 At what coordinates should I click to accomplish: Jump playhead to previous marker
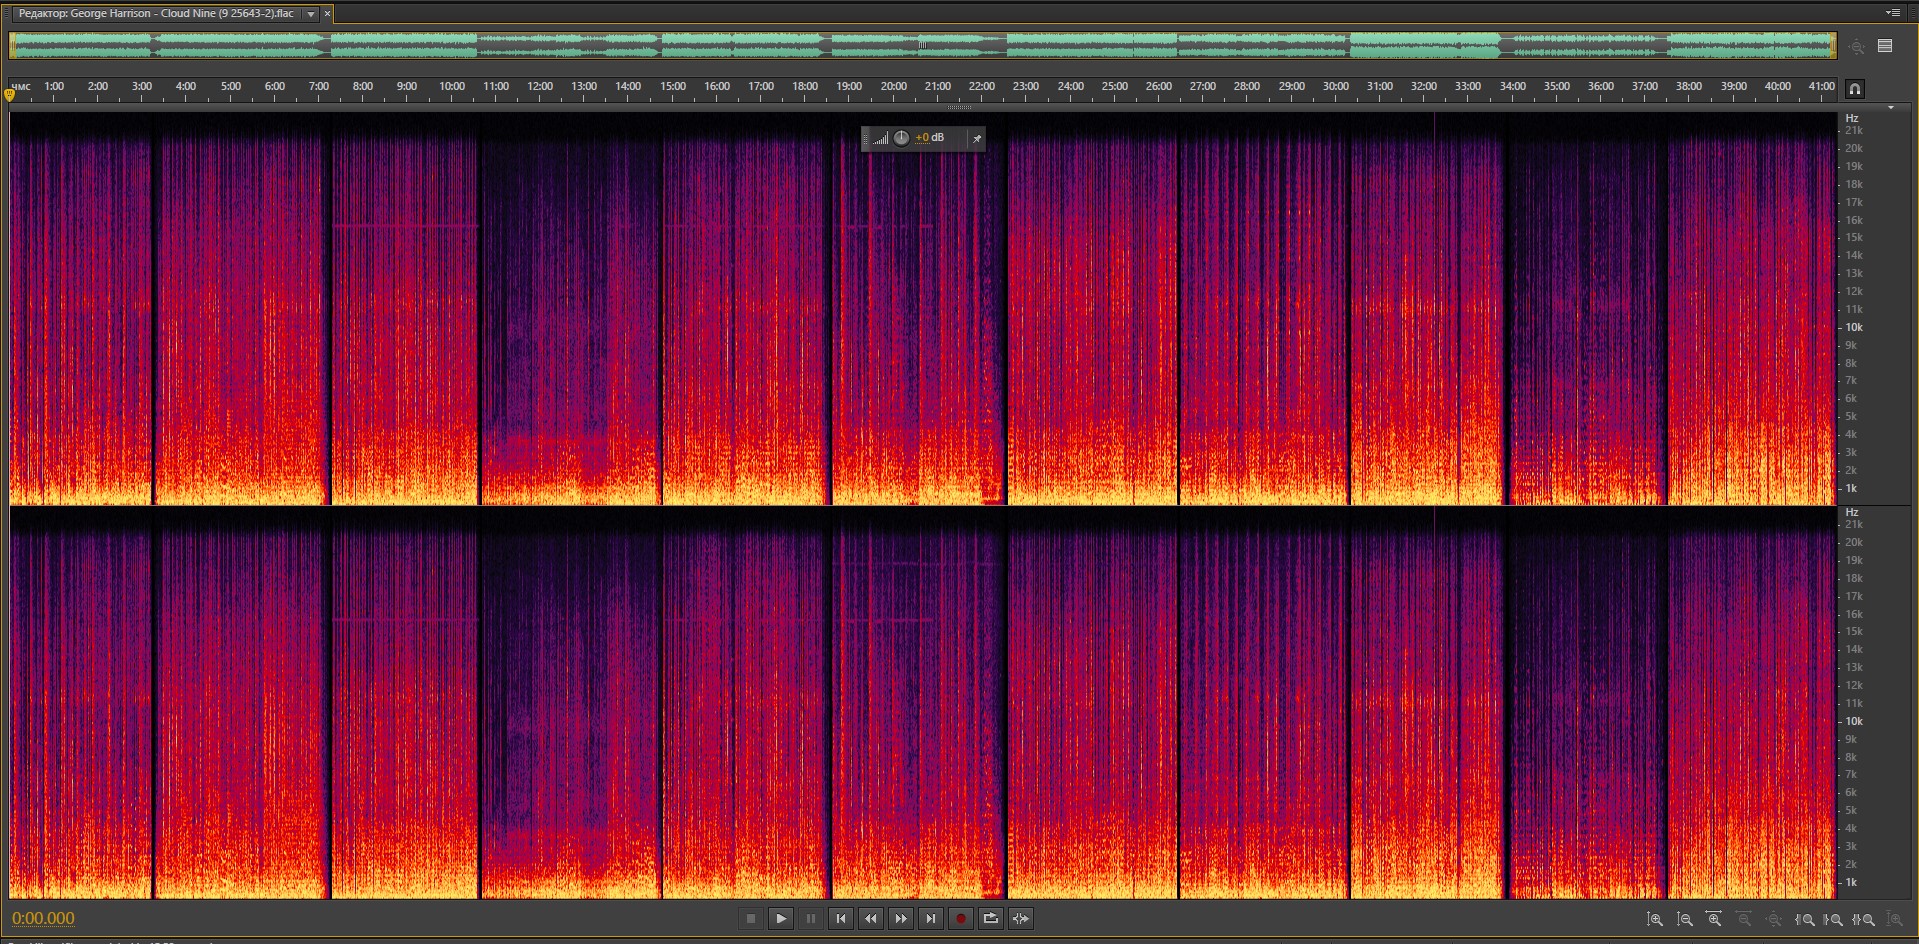tap(840, 918)
